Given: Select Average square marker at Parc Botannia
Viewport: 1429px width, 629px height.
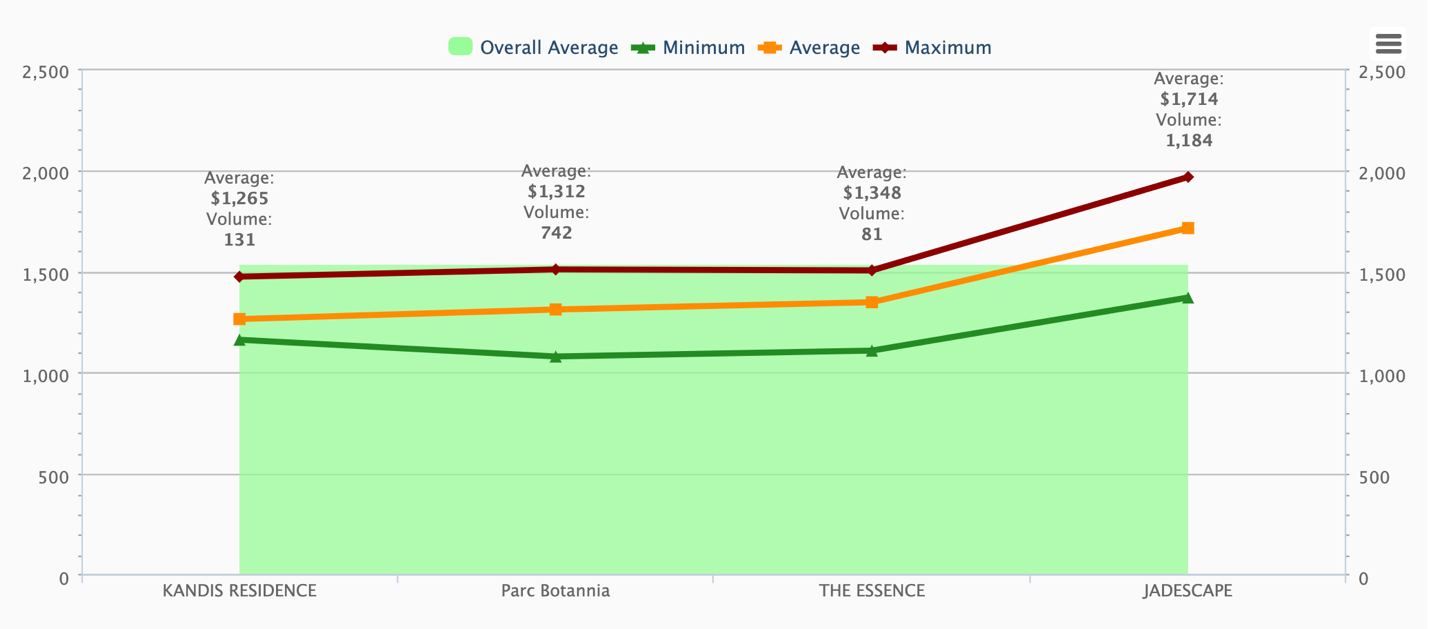Looking at the screenshot, I should [556, 309].
